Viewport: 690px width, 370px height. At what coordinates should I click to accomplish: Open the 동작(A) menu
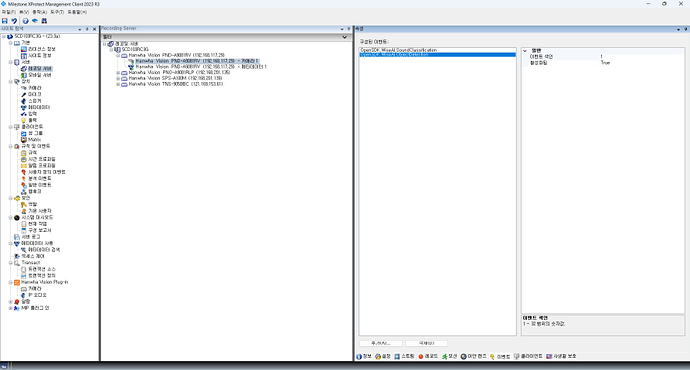[40, 12]
